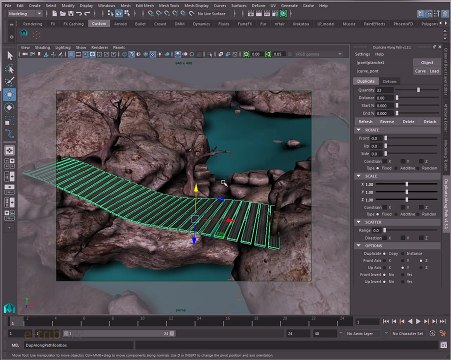Click the Quantity value field
The width and height of the screenshot is (451, 360).
[x=384, y=90]
